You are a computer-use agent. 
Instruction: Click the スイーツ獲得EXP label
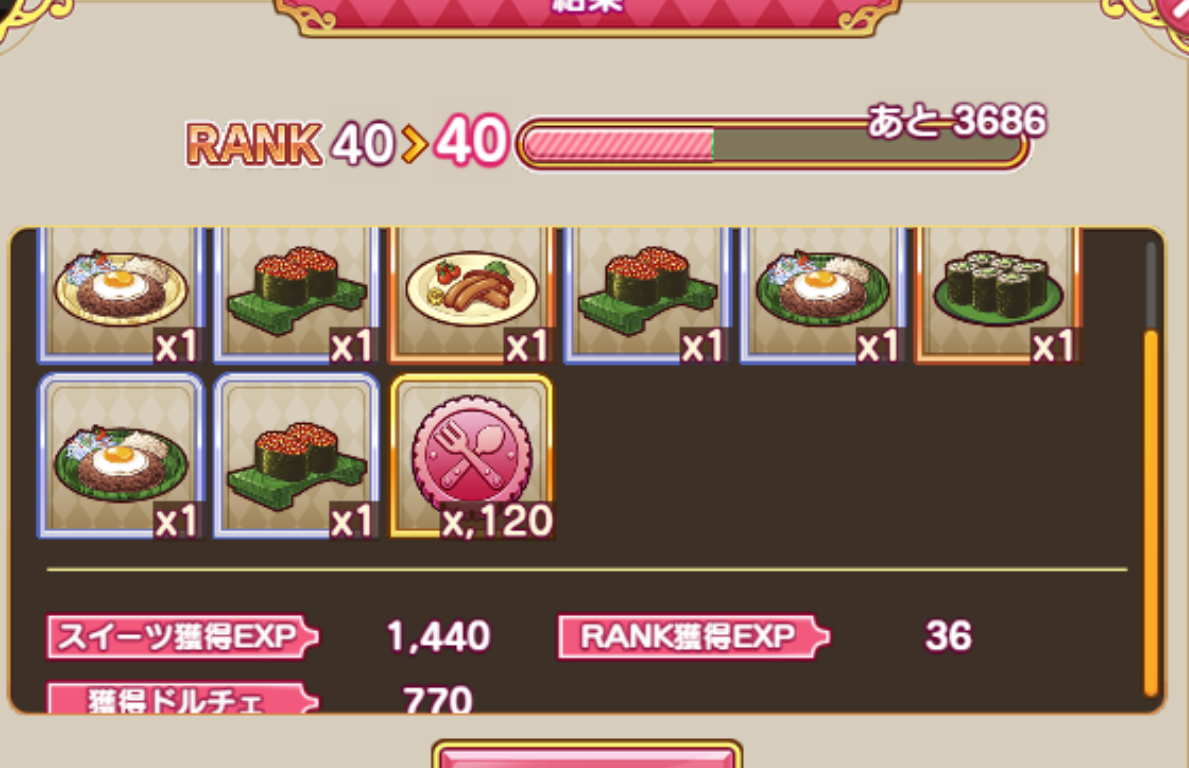click(x=182, y=637)
